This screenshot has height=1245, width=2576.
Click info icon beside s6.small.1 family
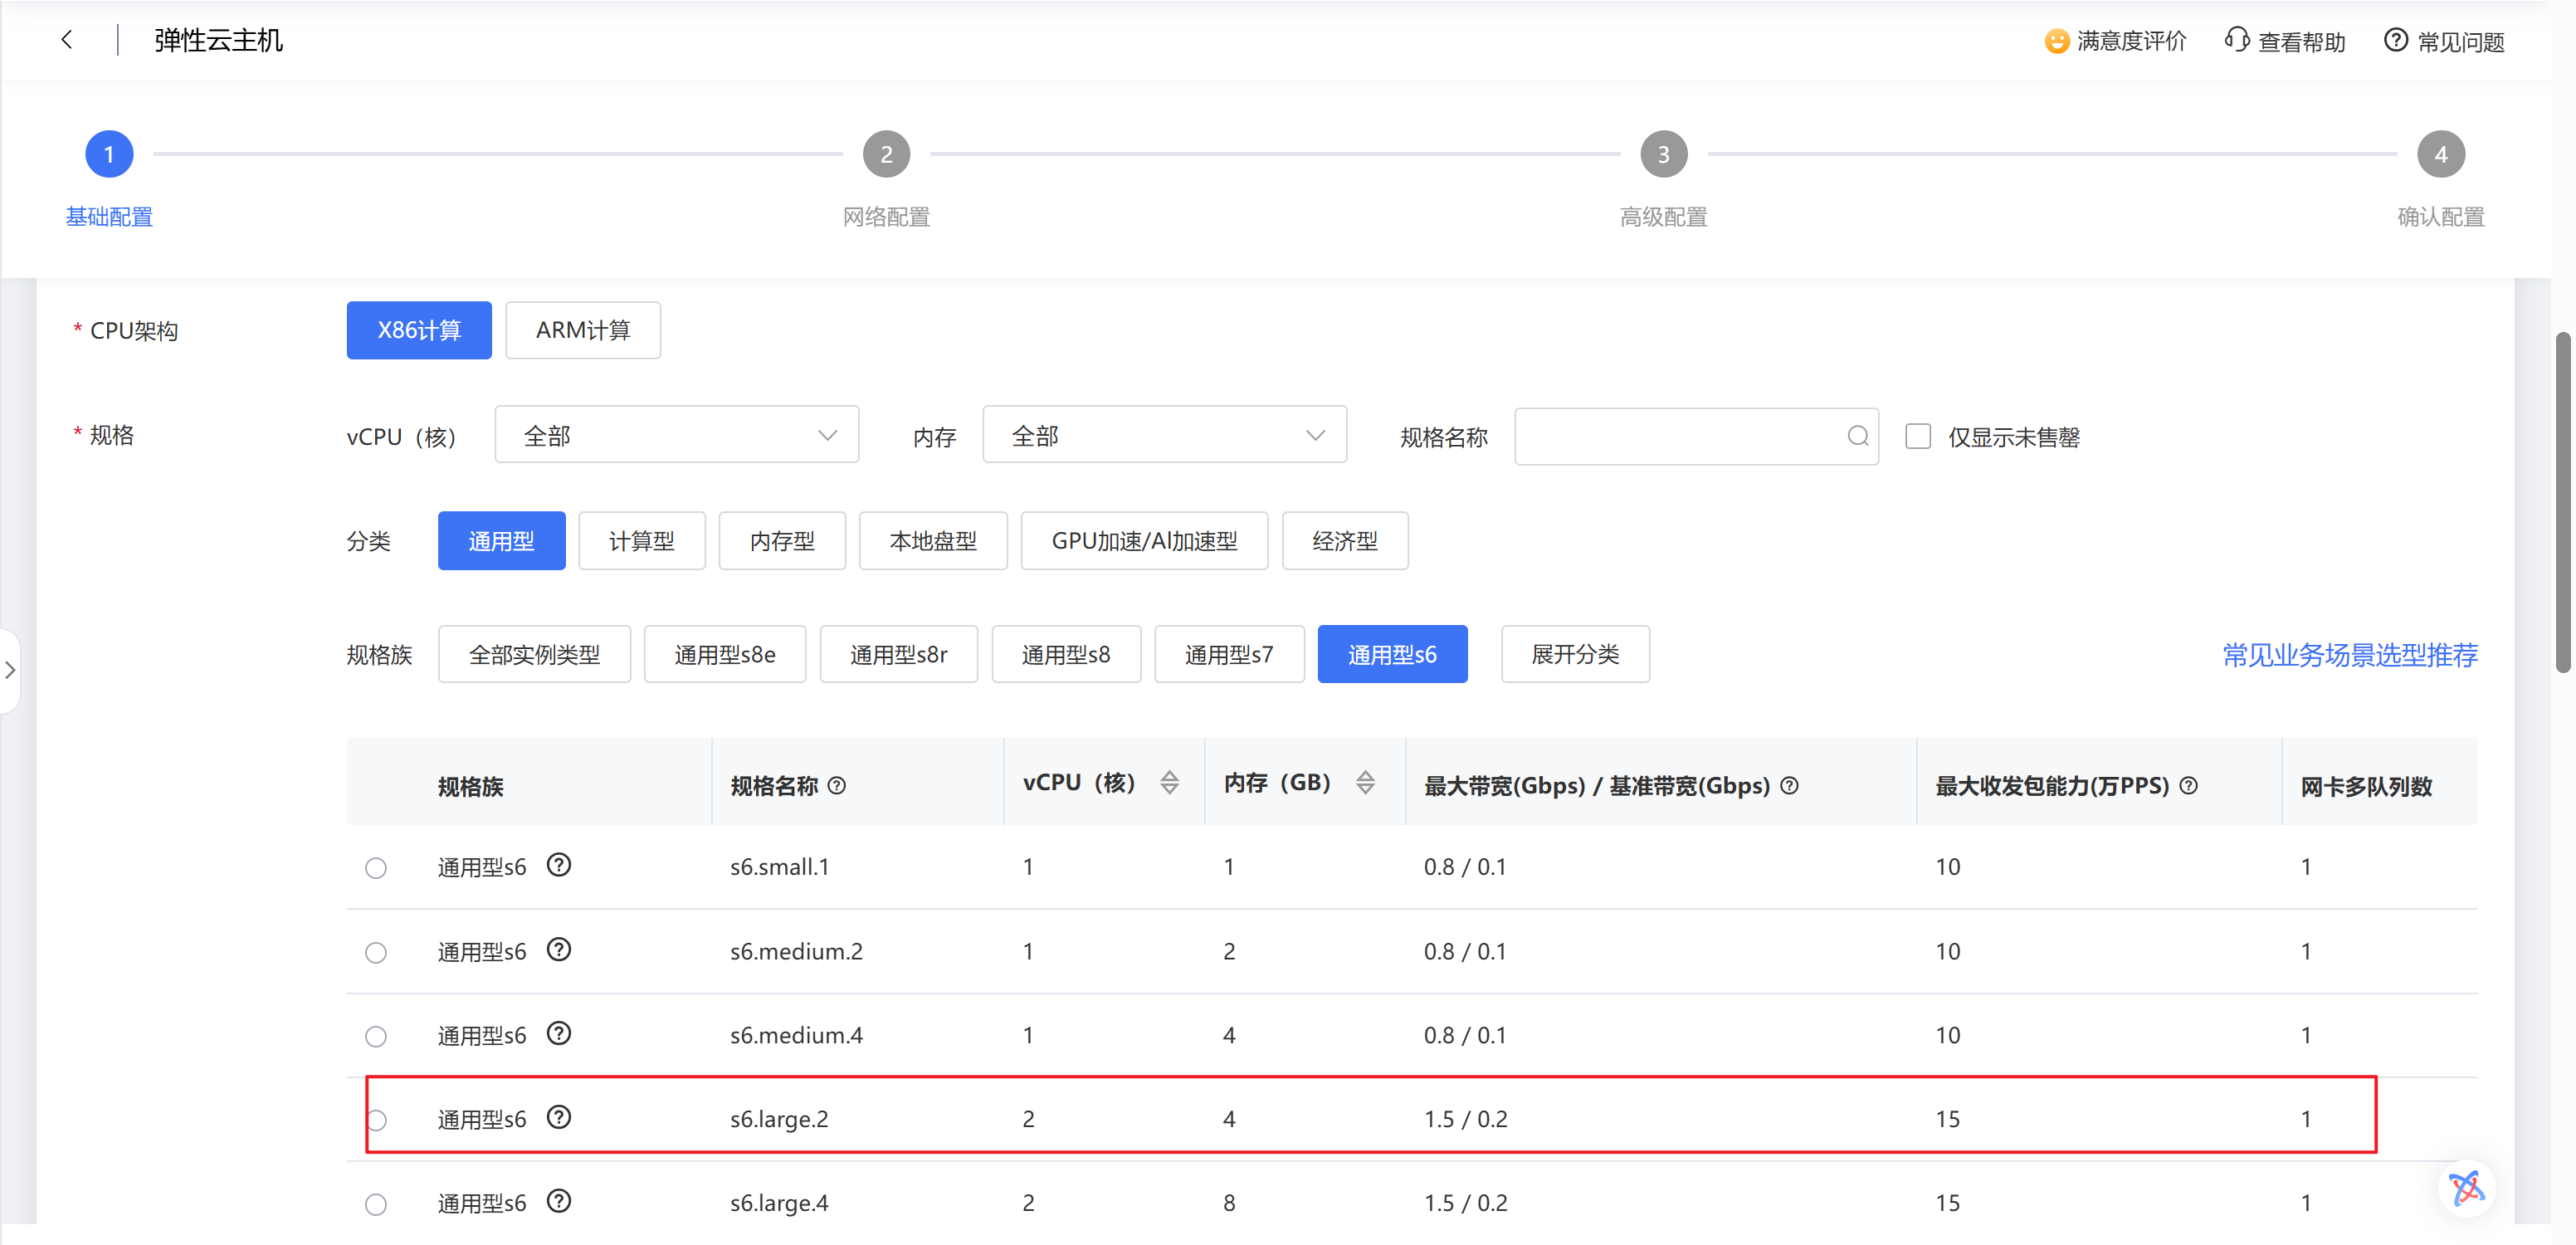(559, 865)
